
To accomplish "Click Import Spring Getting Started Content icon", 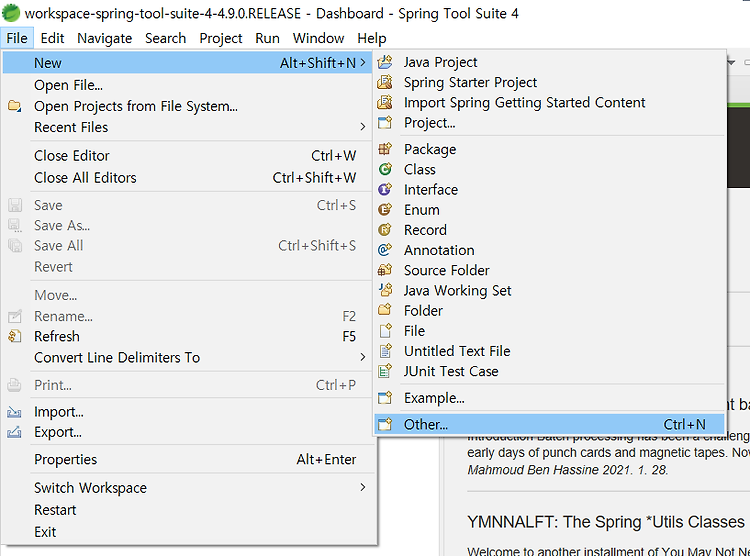I will (385, 102).
